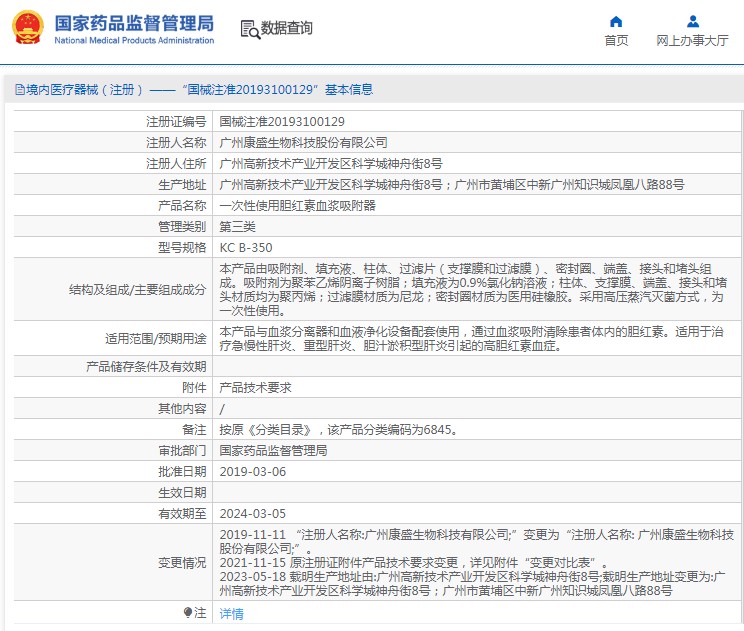Open the 数据查询 search icon

coord(250,29)
